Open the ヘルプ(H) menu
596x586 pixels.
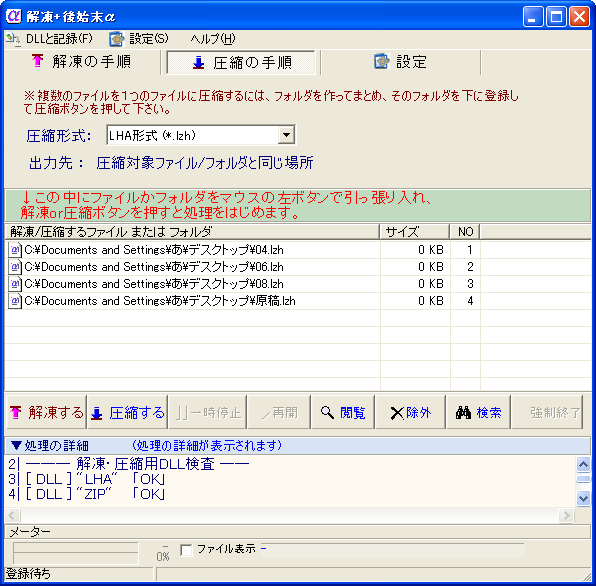(x=213, y=39)
